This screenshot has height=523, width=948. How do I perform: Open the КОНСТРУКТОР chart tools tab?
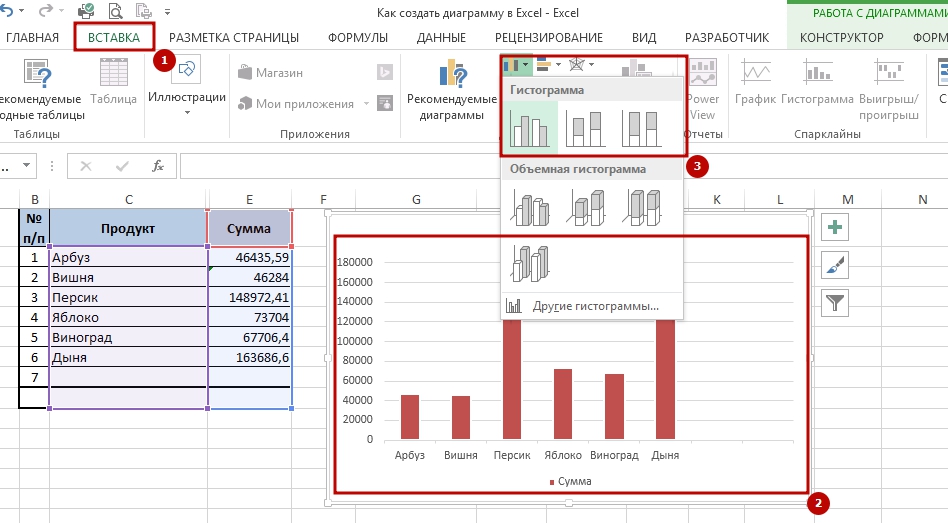[x=841, y=38]
